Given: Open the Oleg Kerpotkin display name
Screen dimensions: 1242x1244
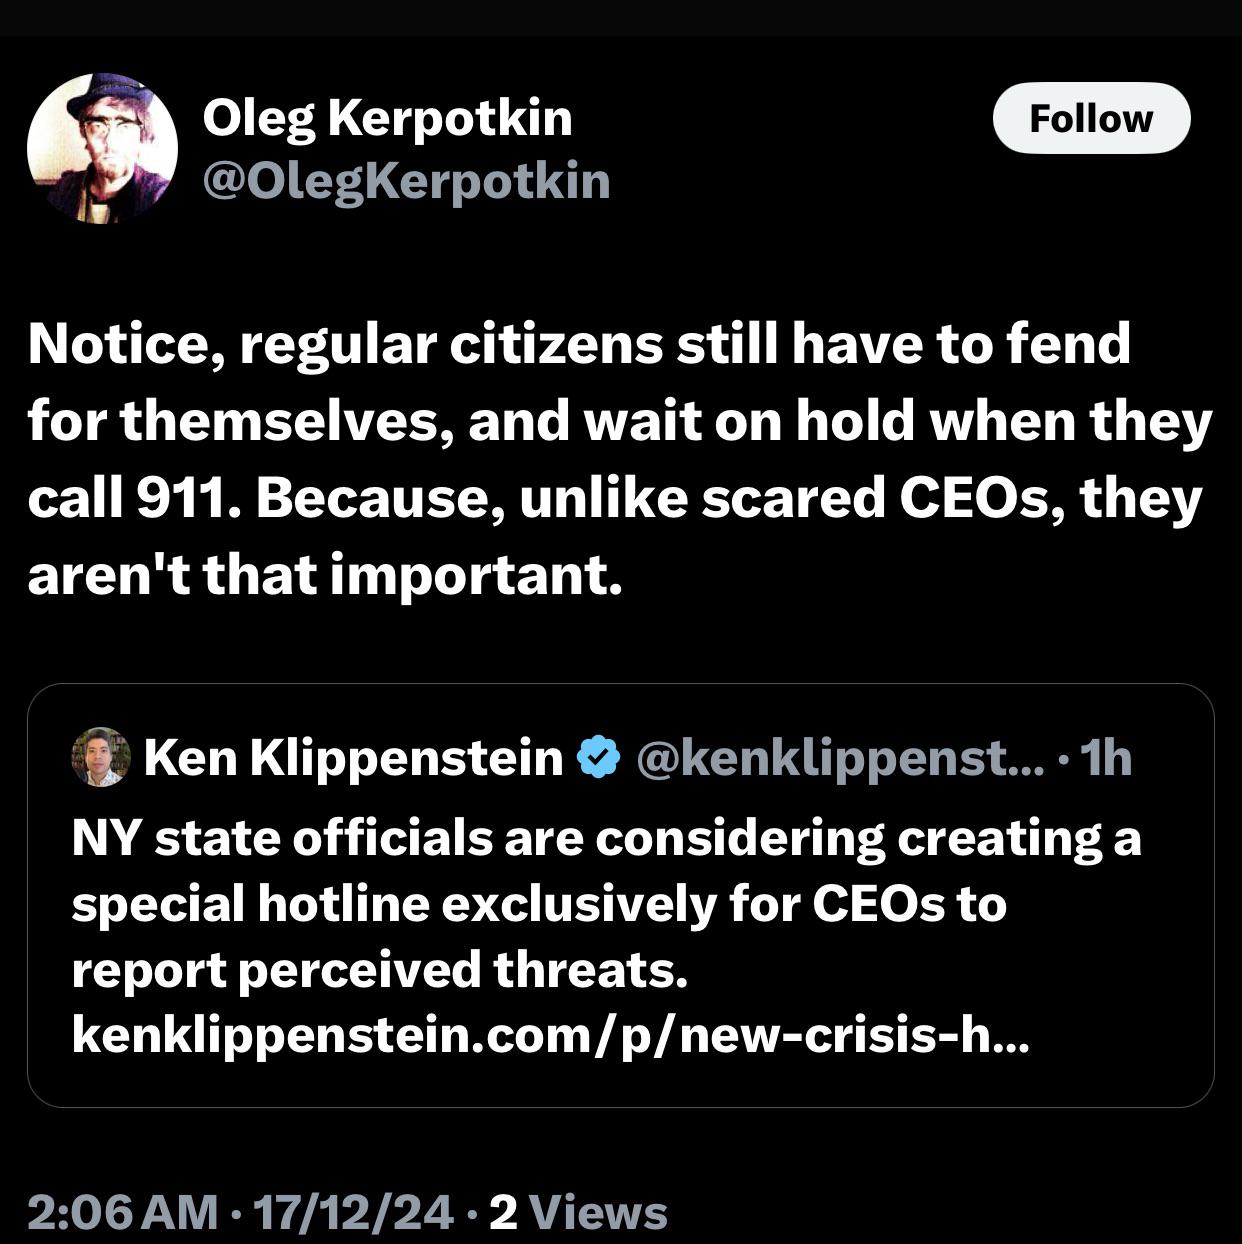Looking at the screenshot, I should [x=387, y=118].
